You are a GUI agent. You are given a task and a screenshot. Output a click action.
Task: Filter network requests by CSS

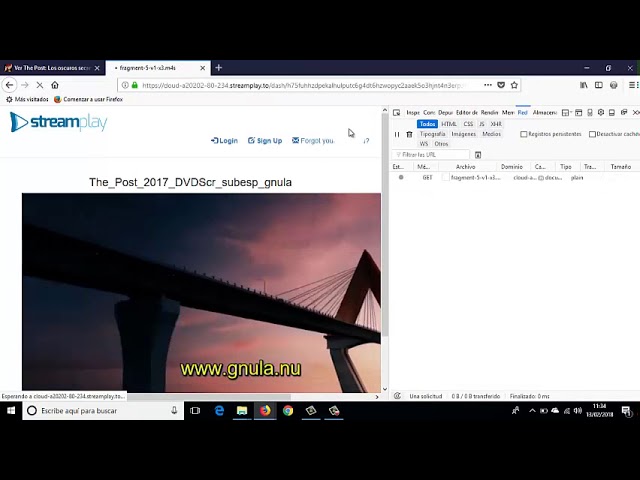[468, 124]
